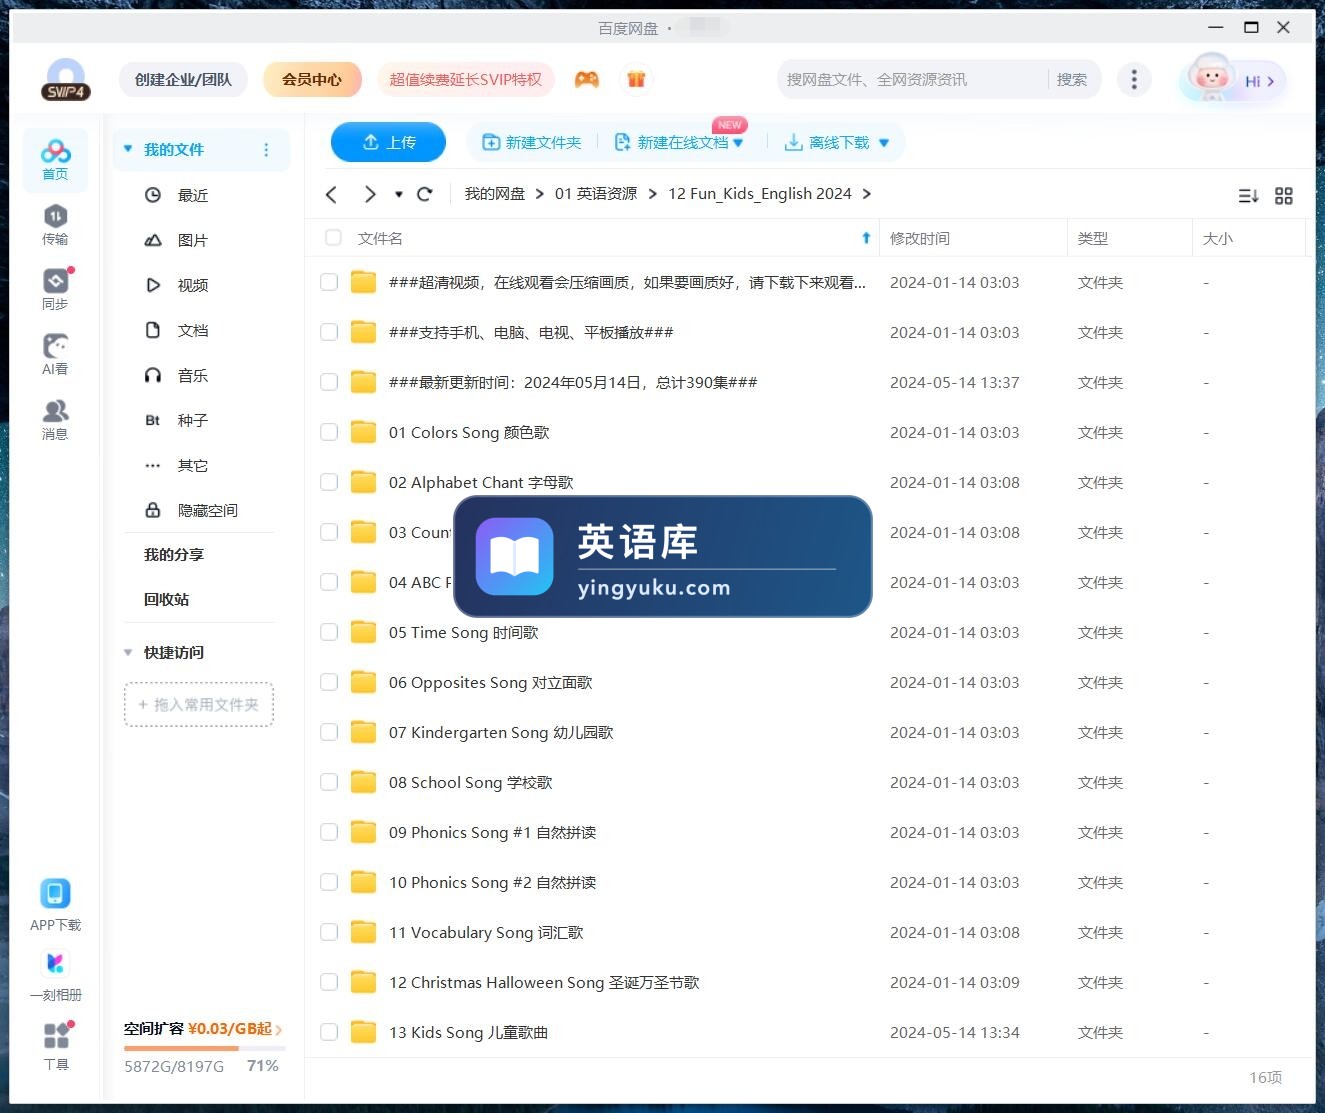This screenshot has width=1325, height=1113.
Task: Collapse the 快捷访问 section arrow
Action: pyautogui.click(x=127, y=652)
